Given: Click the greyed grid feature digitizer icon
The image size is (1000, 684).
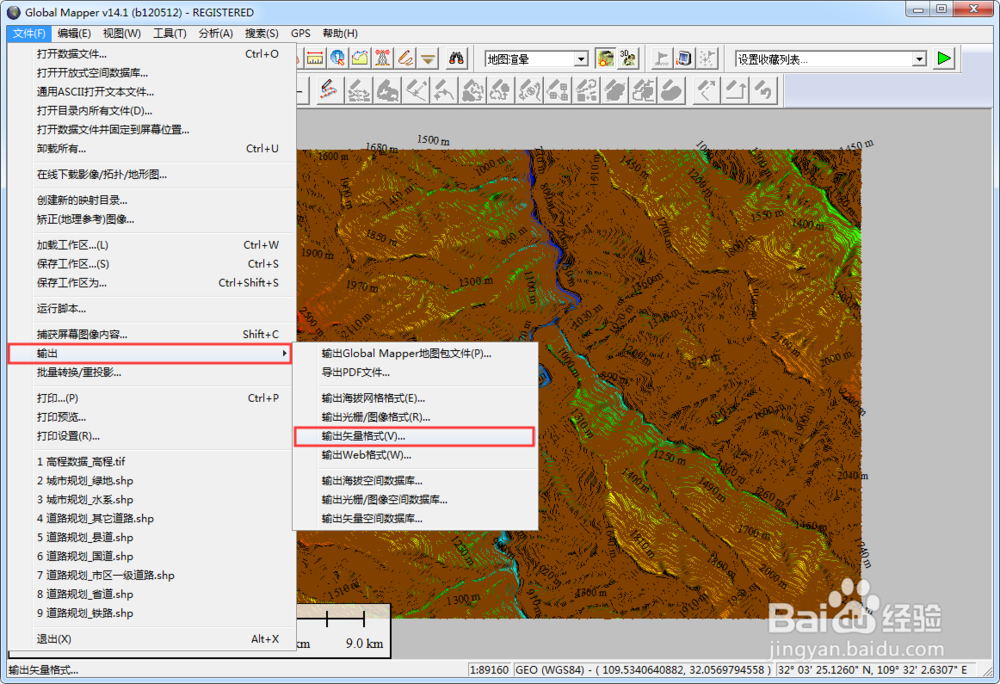Looking at the screenshot, I should 557,90.
